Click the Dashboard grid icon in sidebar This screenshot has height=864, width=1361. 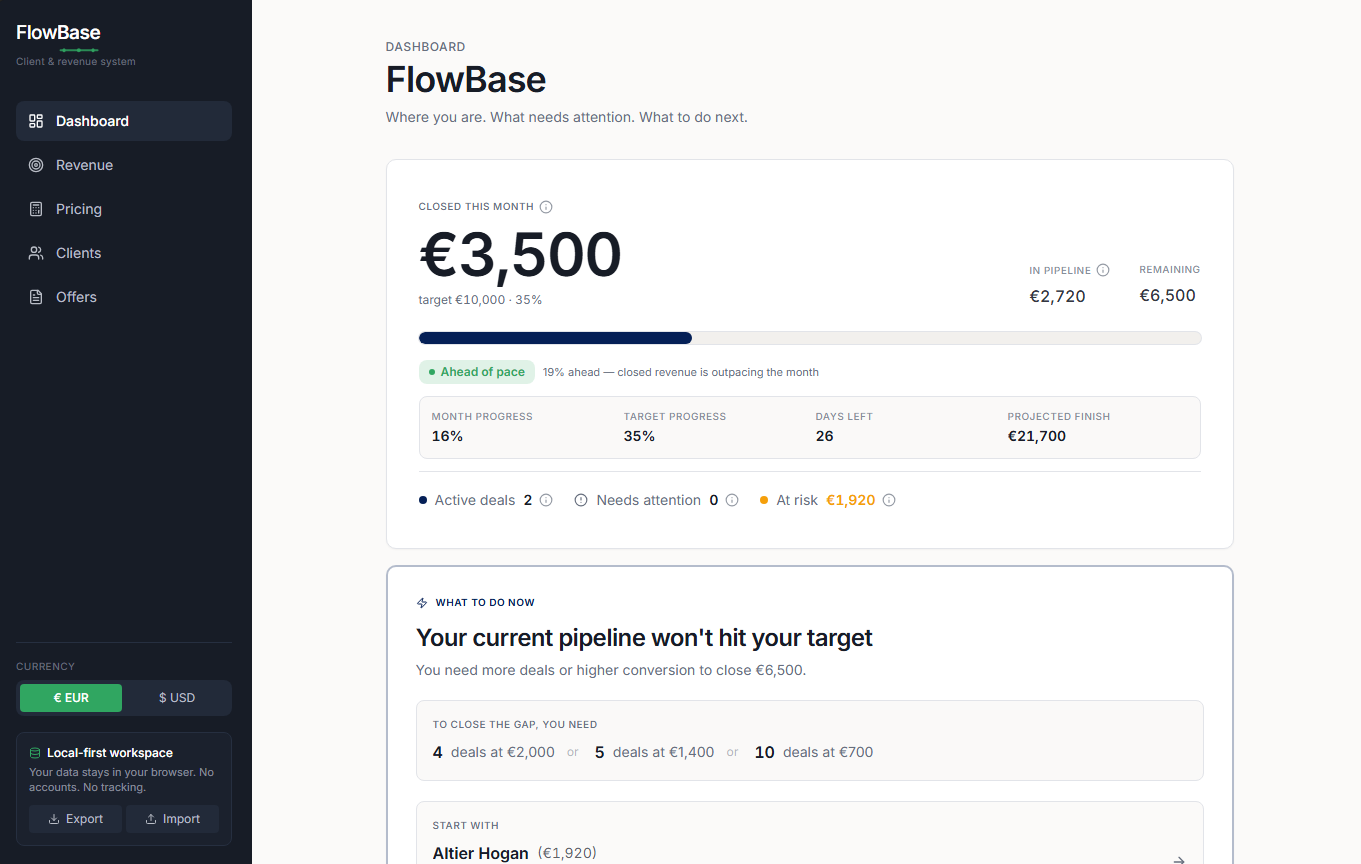pyautogui.click(x=36, y=121)
